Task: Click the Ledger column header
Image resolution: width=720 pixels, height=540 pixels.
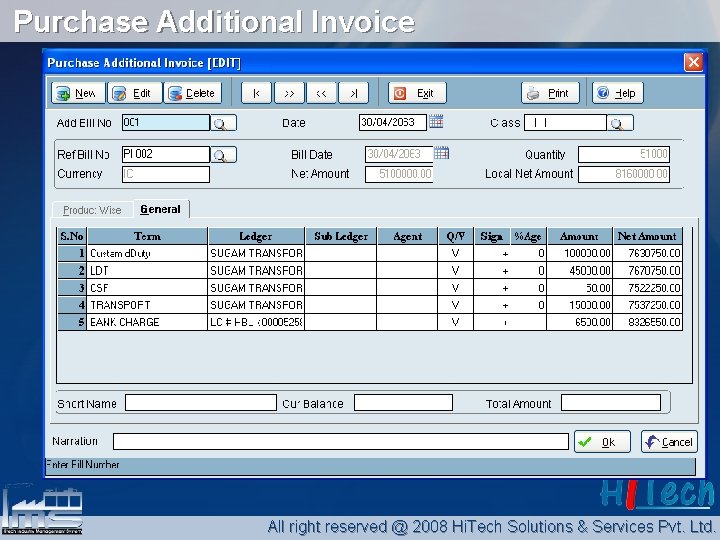Action: pyautogui.click(x=256, y=236)
